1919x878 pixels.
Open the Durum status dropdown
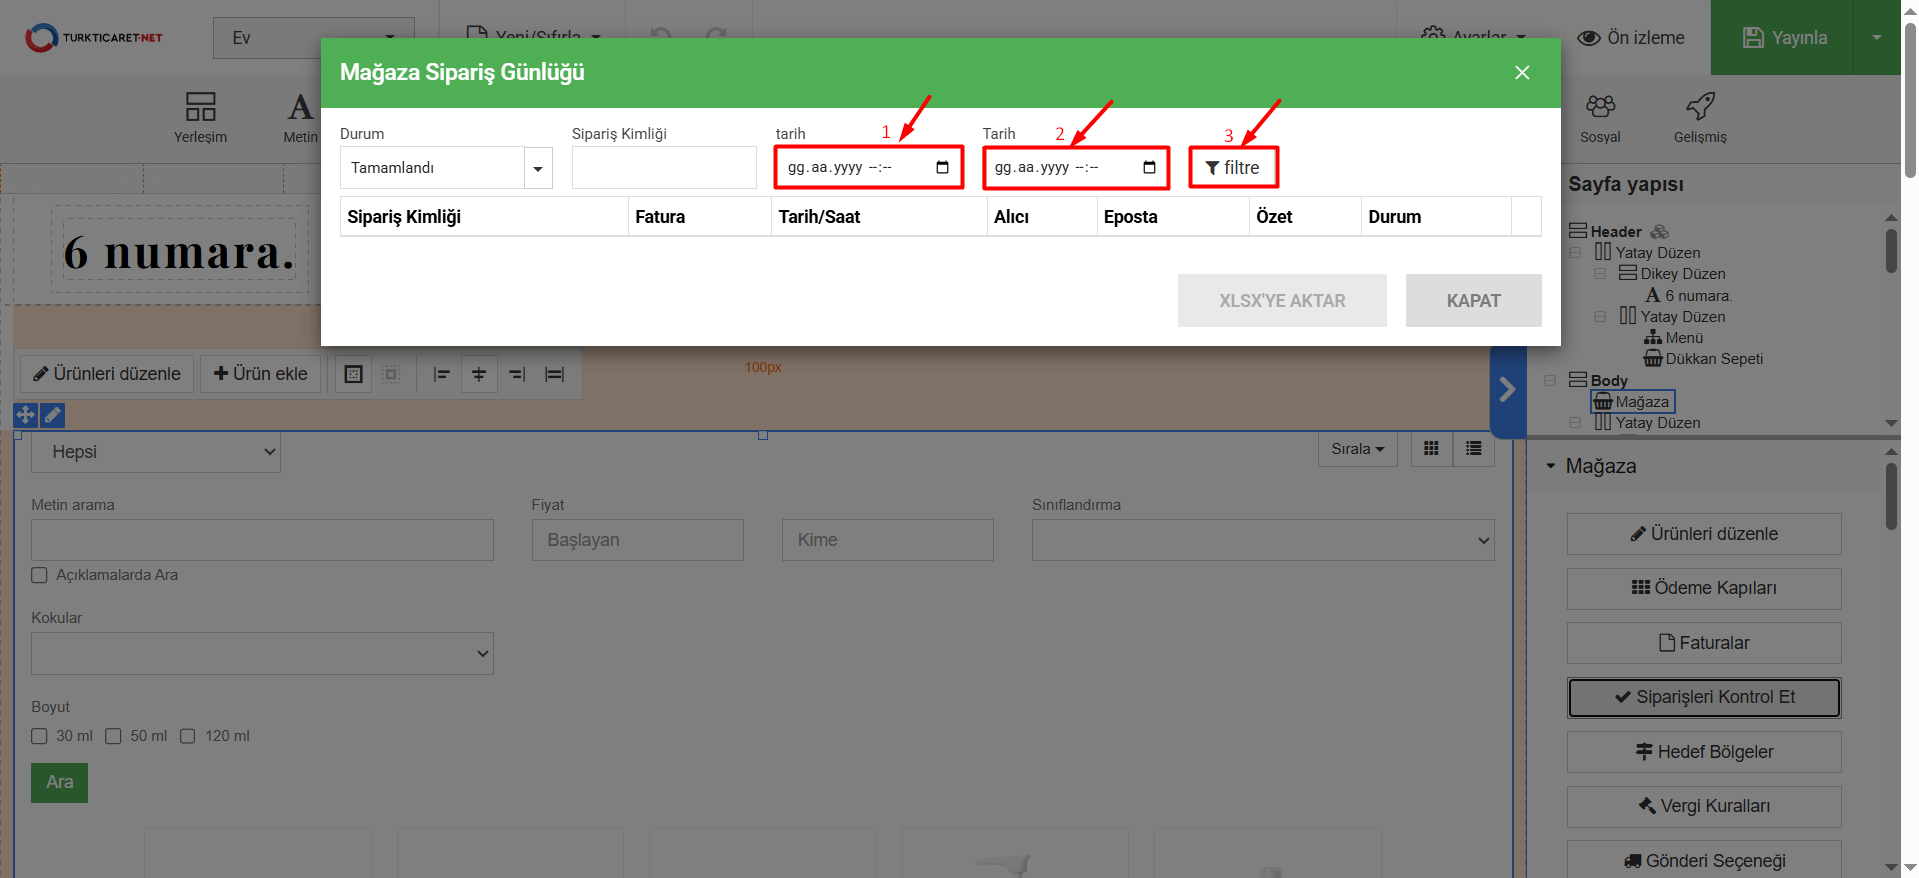click(x=538, y=168)
